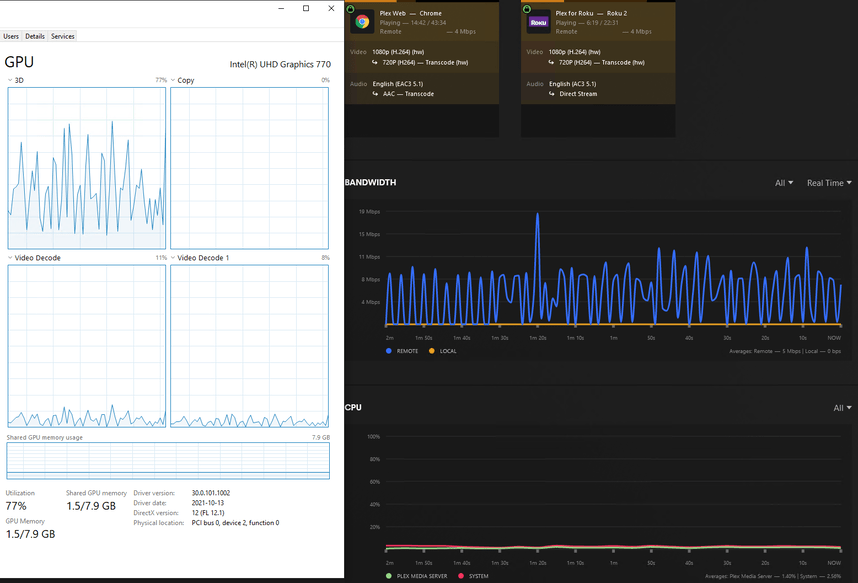The image size is (858, 583).
Task: Maximize the Task Manager window
Action: (x=306, y=8)
